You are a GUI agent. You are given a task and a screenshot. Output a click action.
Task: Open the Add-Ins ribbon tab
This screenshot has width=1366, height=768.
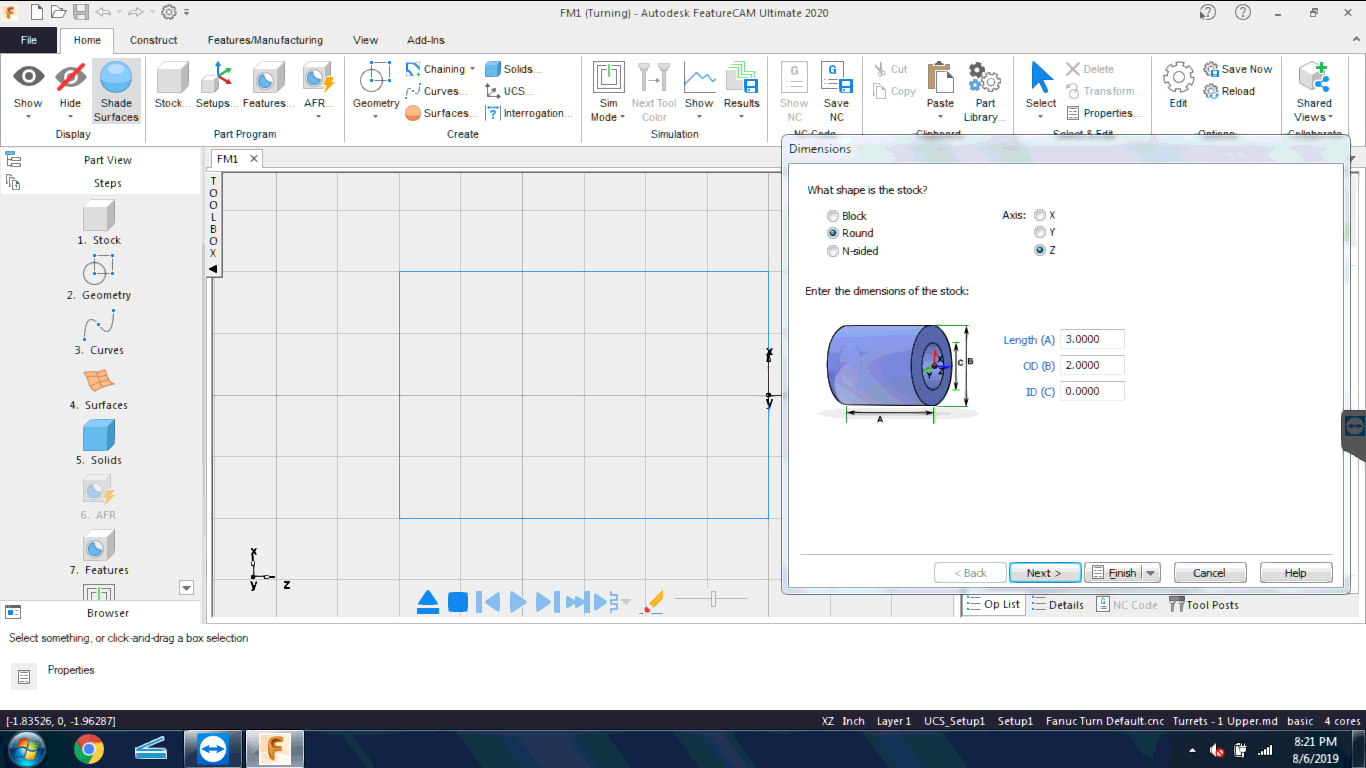(x=426, y=40)
